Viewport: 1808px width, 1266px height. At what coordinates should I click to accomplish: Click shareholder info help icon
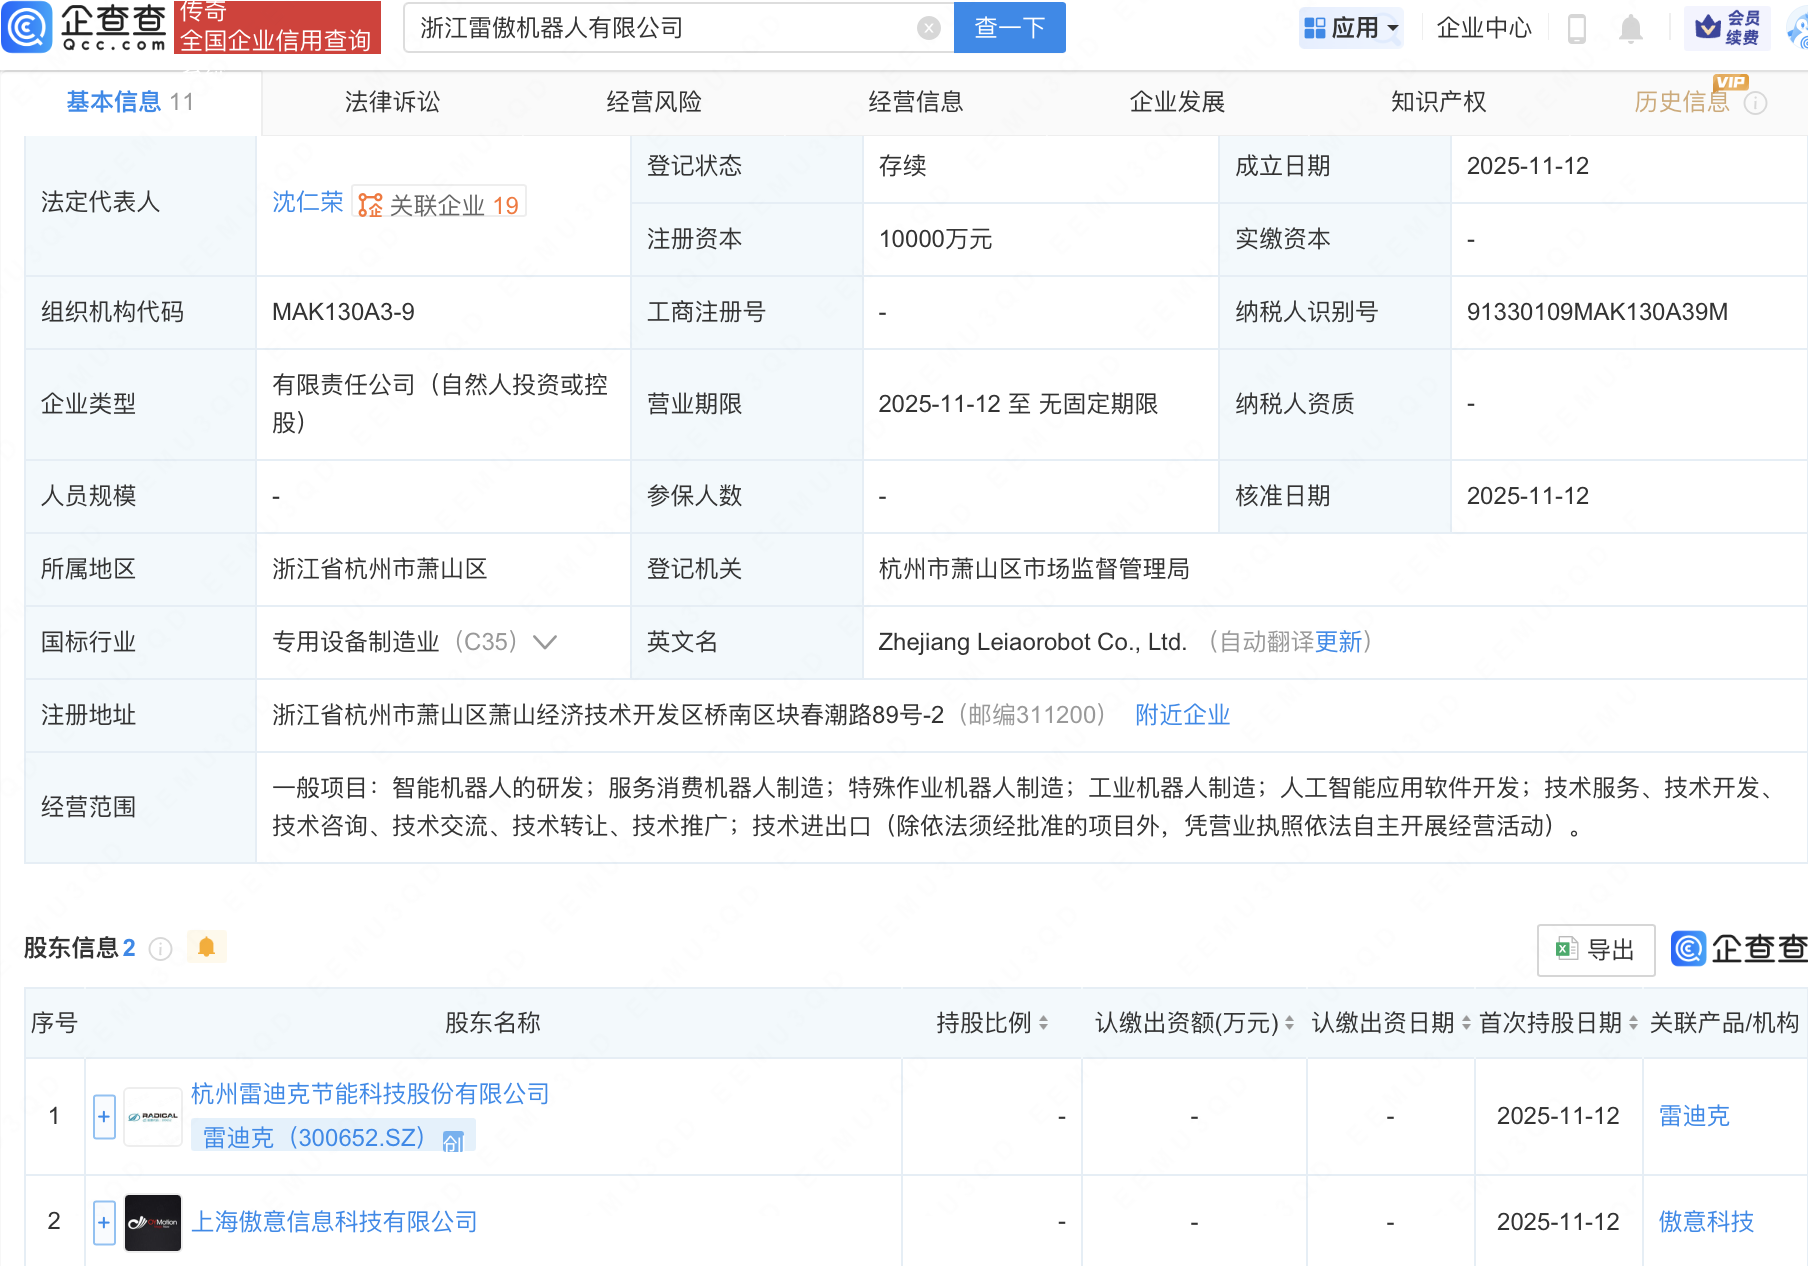coord(161,948)
